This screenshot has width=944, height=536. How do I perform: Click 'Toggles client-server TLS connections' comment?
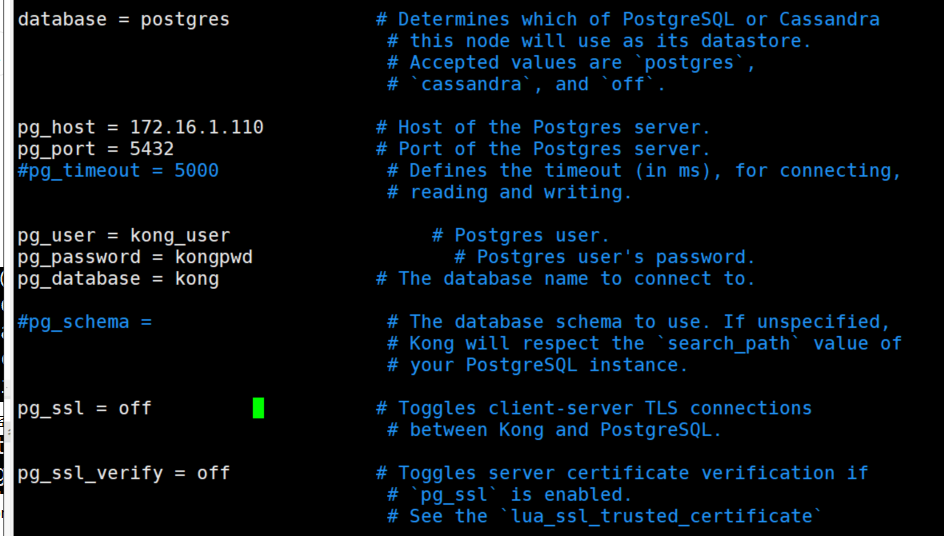(604, 408)
